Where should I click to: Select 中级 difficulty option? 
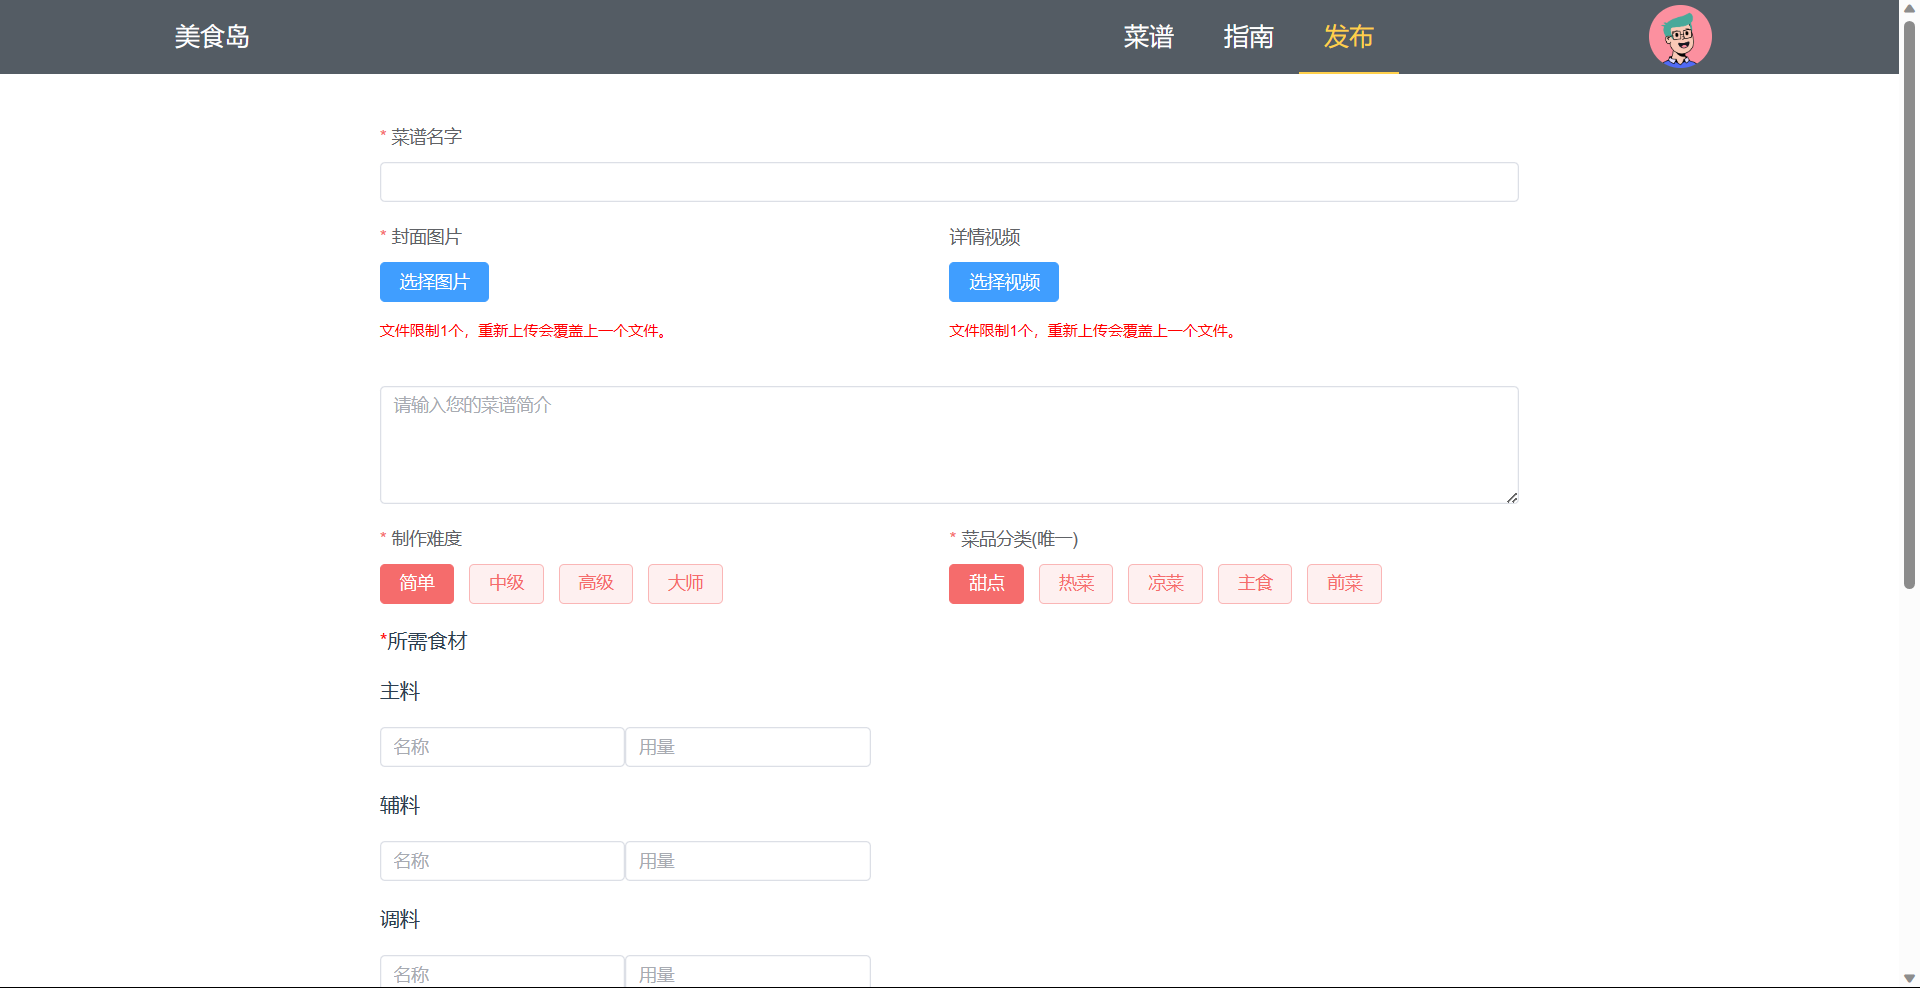(x=506, y=584)
